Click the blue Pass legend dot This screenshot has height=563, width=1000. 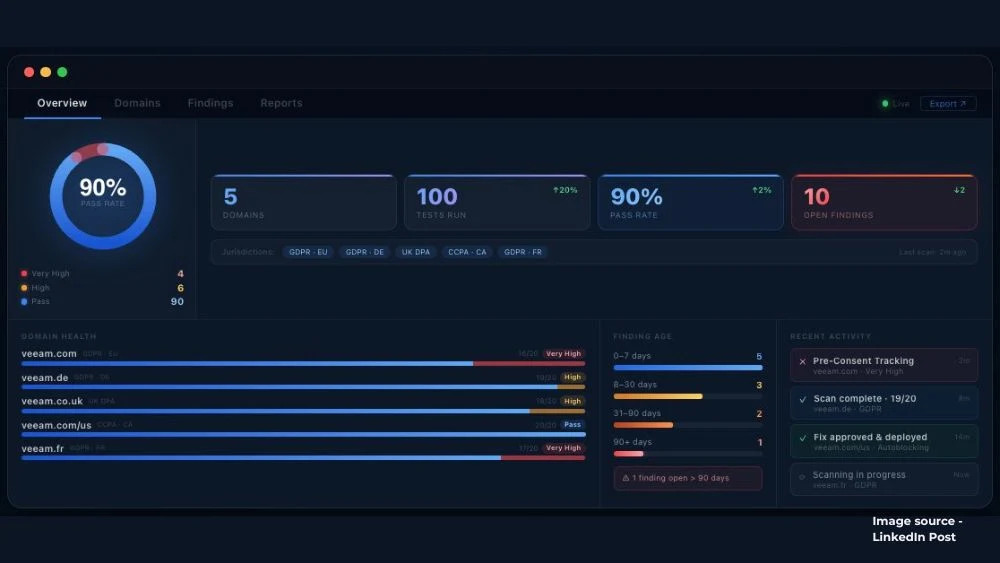24,302
